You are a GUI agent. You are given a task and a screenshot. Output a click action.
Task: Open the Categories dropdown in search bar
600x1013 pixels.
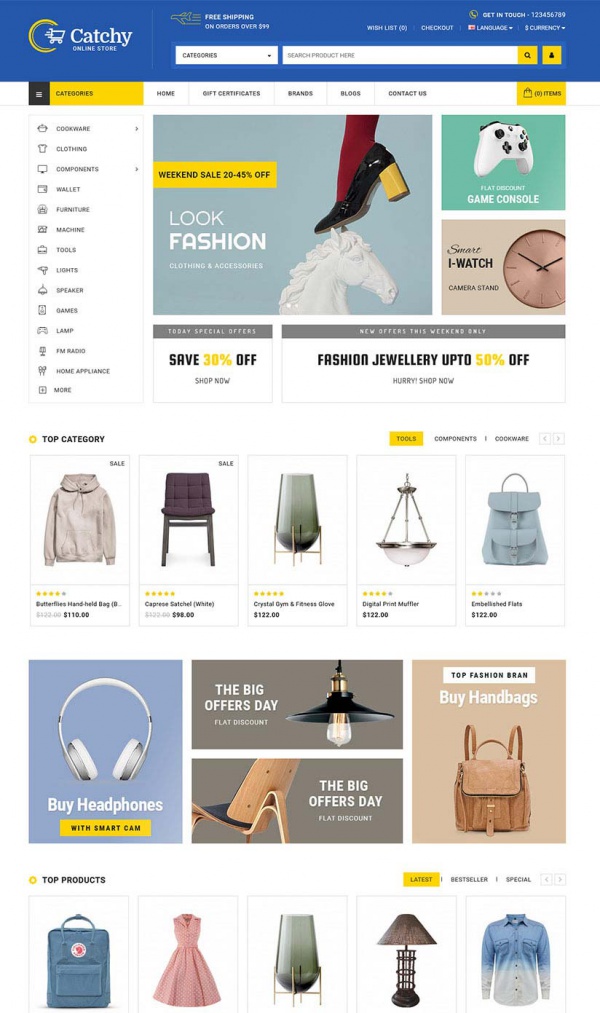click(x=227, y=56)
